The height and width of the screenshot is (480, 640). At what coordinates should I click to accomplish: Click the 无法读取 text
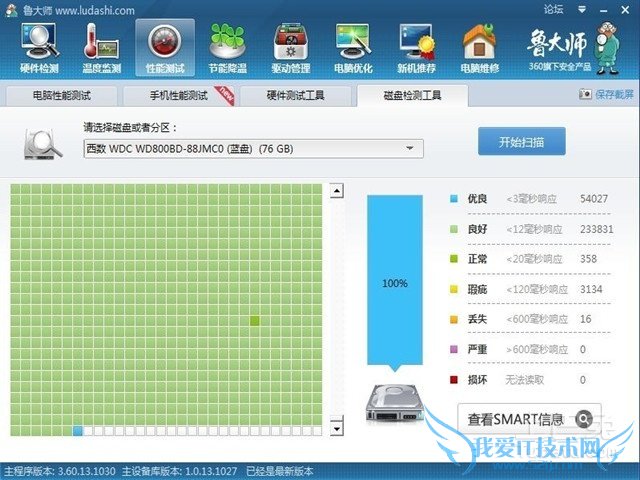pyautogui.click(x=524, y=380)
